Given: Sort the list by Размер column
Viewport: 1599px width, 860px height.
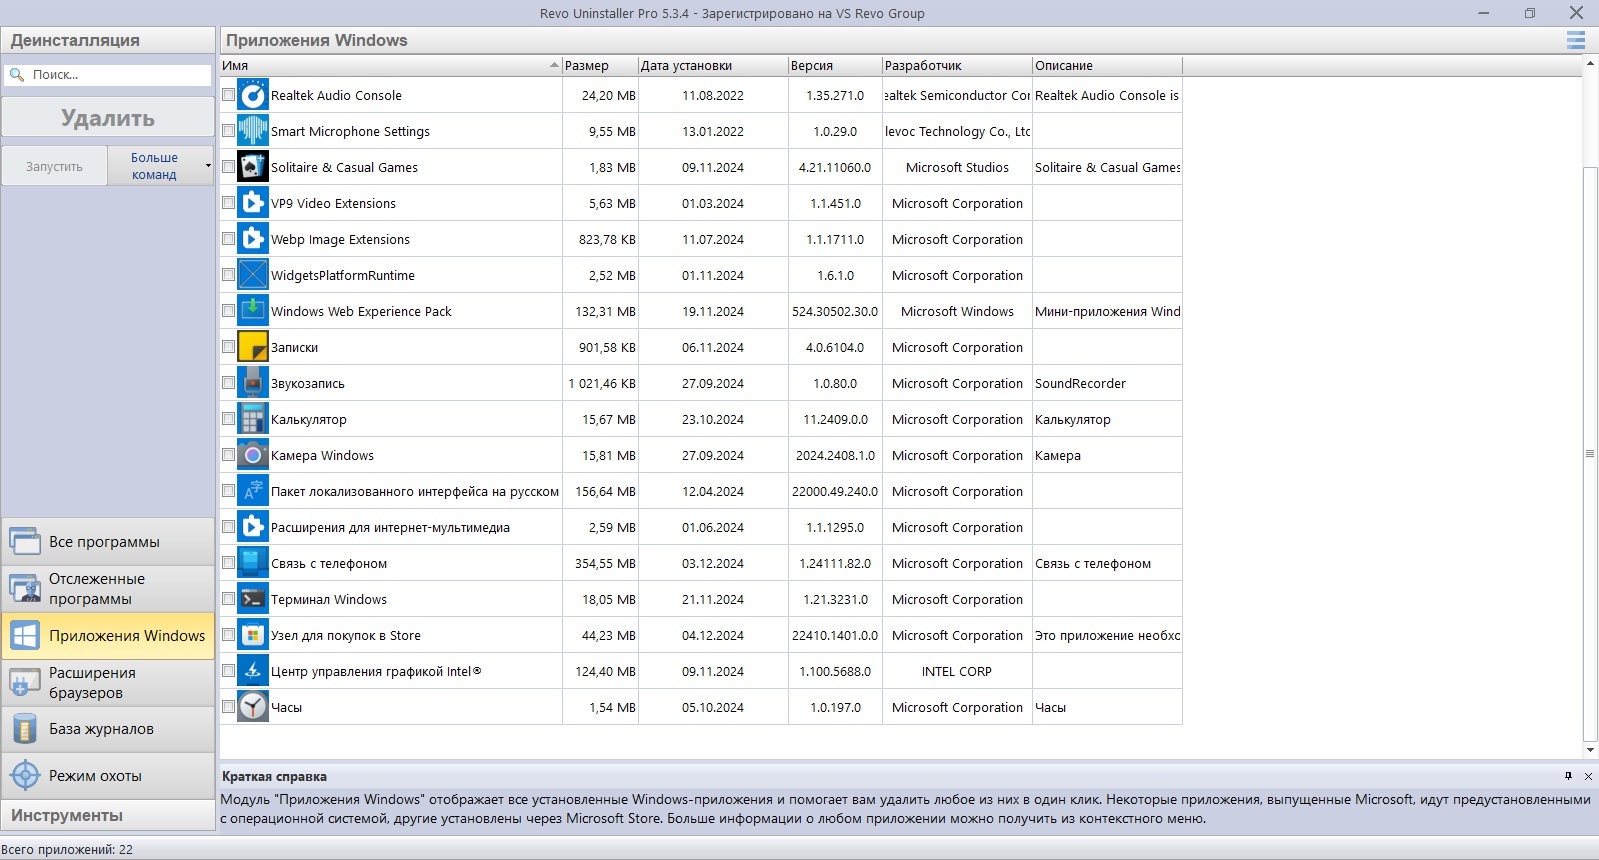Looking at the screenshot, I should [600, 66].
